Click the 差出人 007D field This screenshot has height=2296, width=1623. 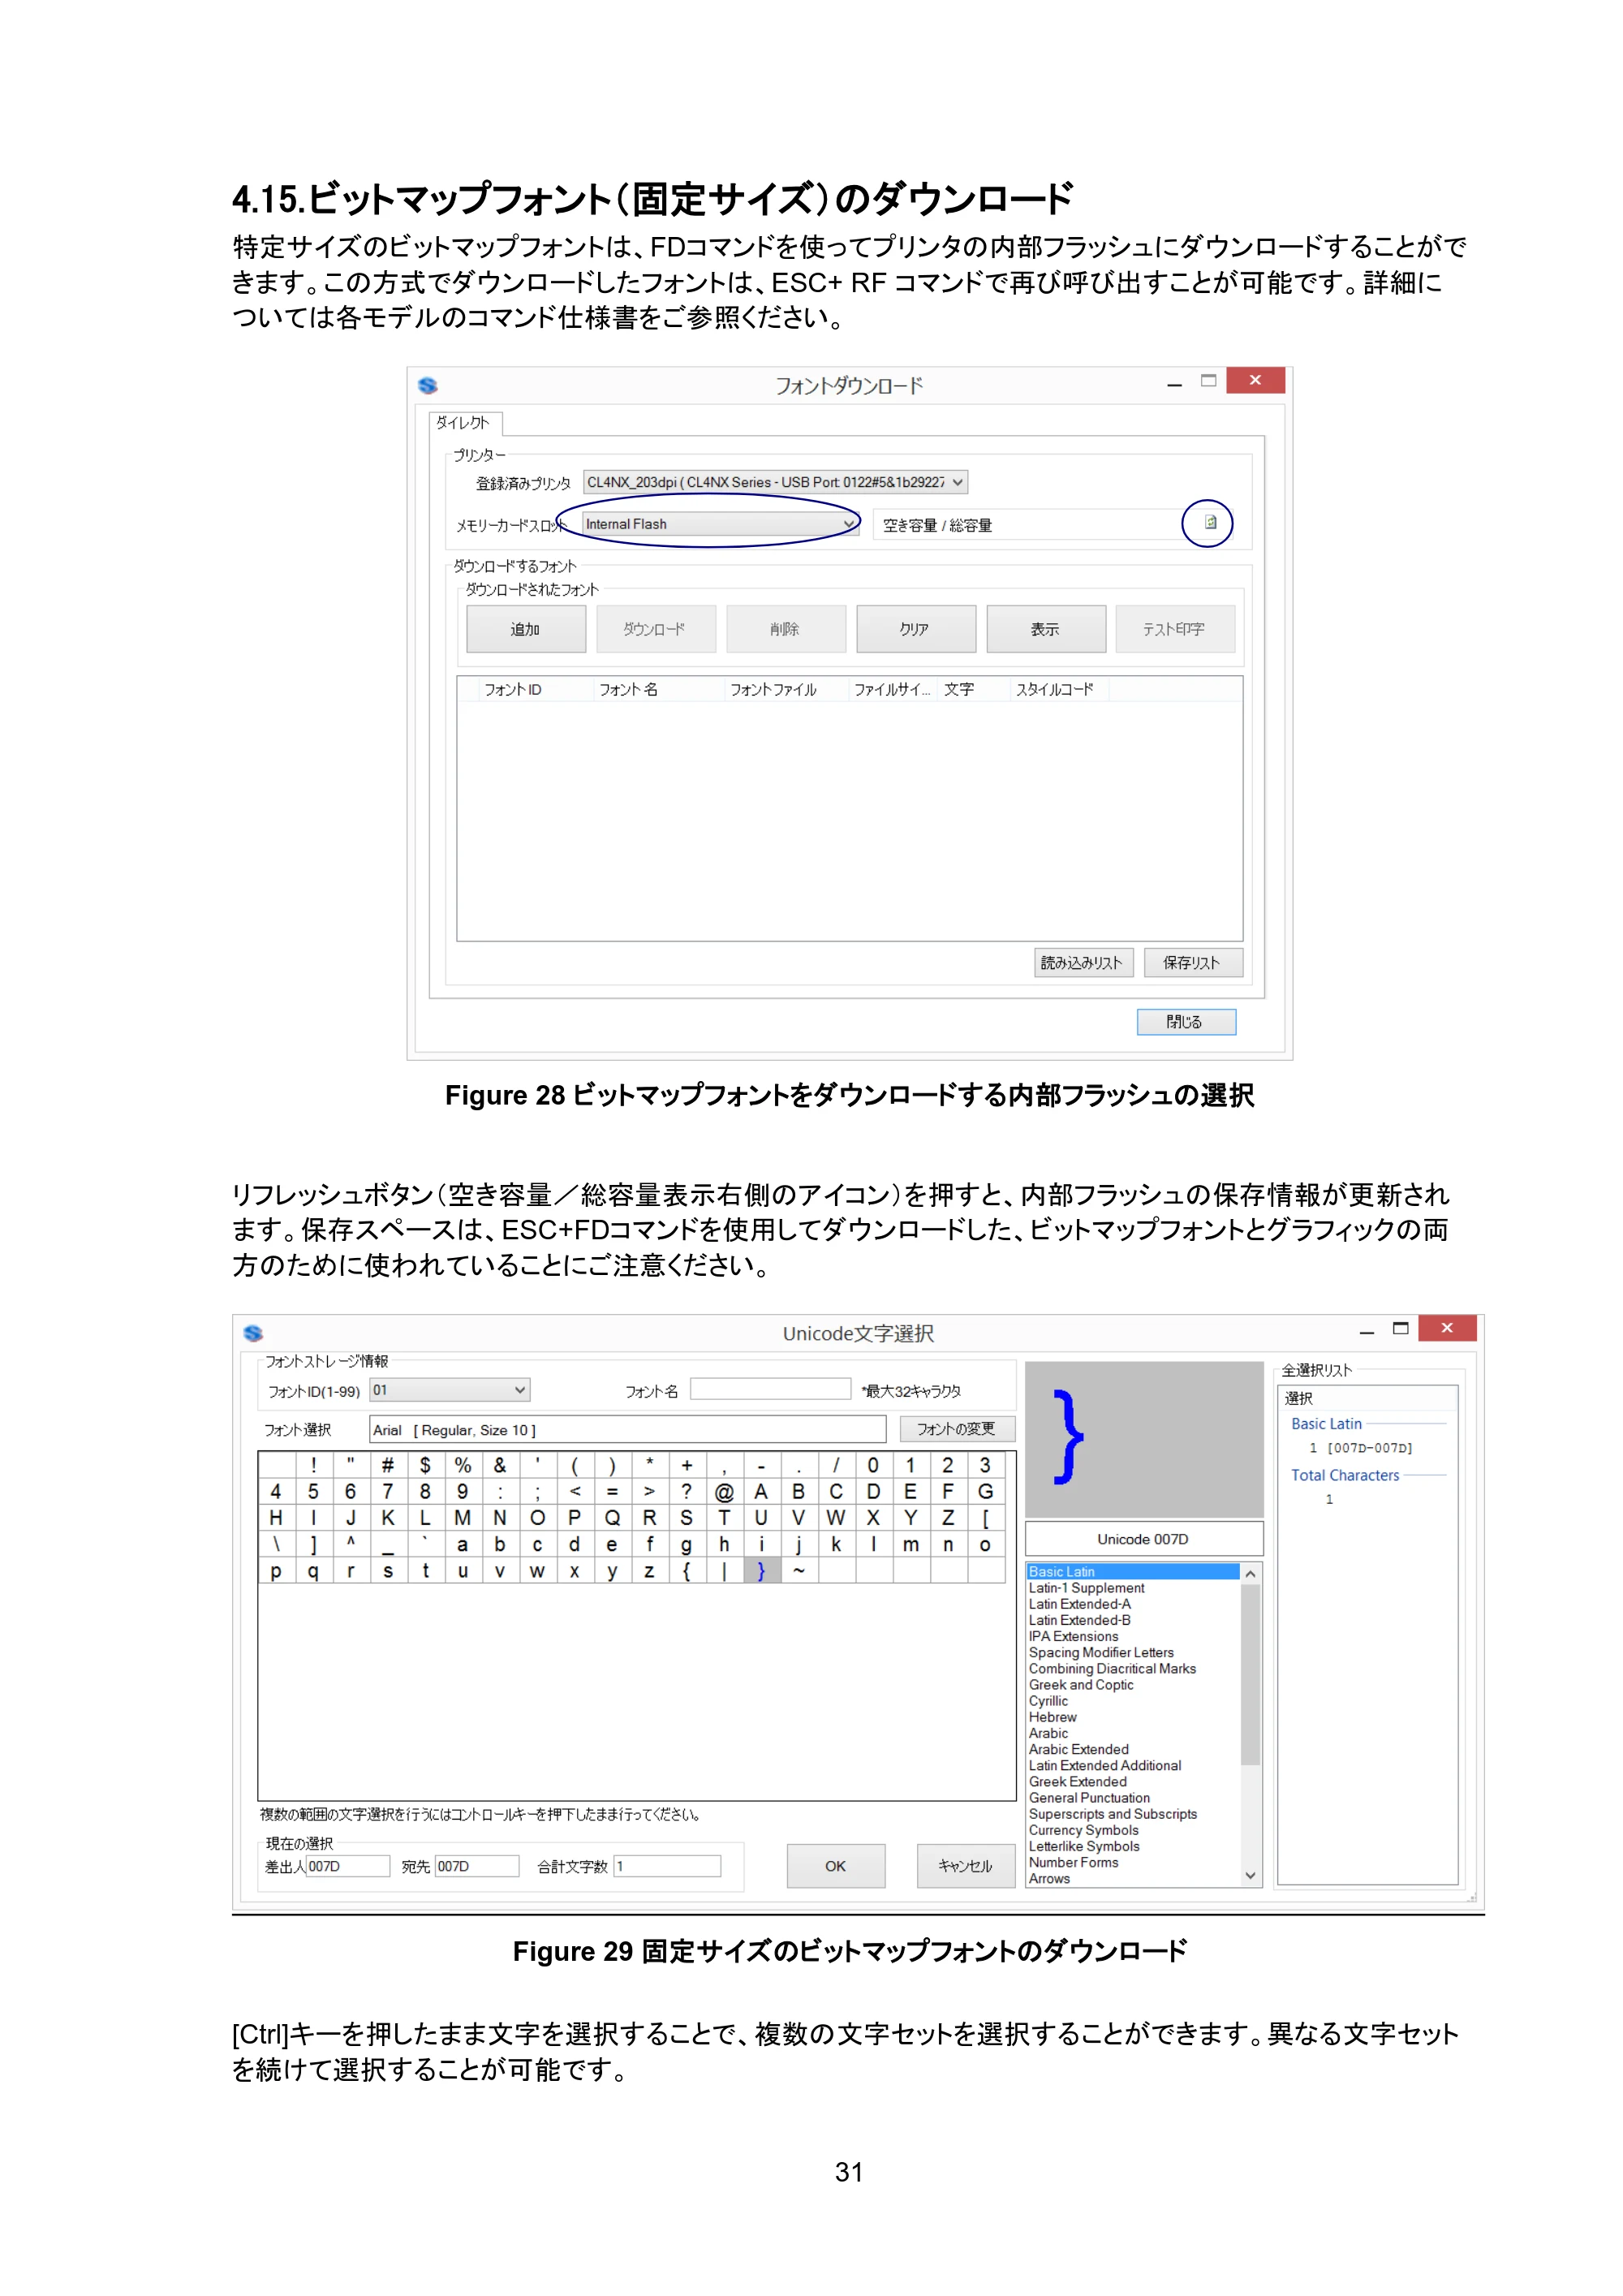tap(348, 1866)
